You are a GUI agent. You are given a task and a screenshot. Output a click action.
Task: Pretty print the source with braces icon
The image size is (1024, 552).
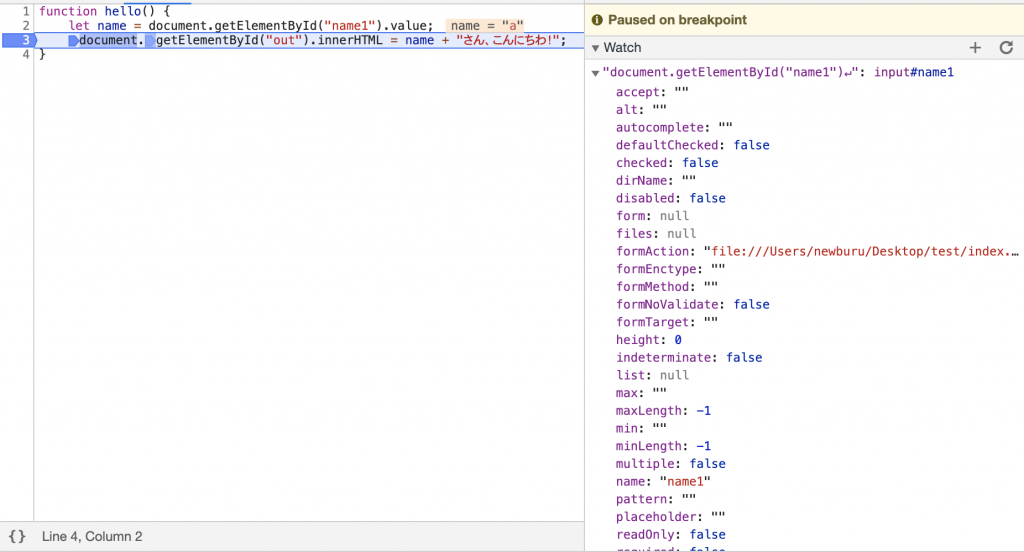click(17, 536)
